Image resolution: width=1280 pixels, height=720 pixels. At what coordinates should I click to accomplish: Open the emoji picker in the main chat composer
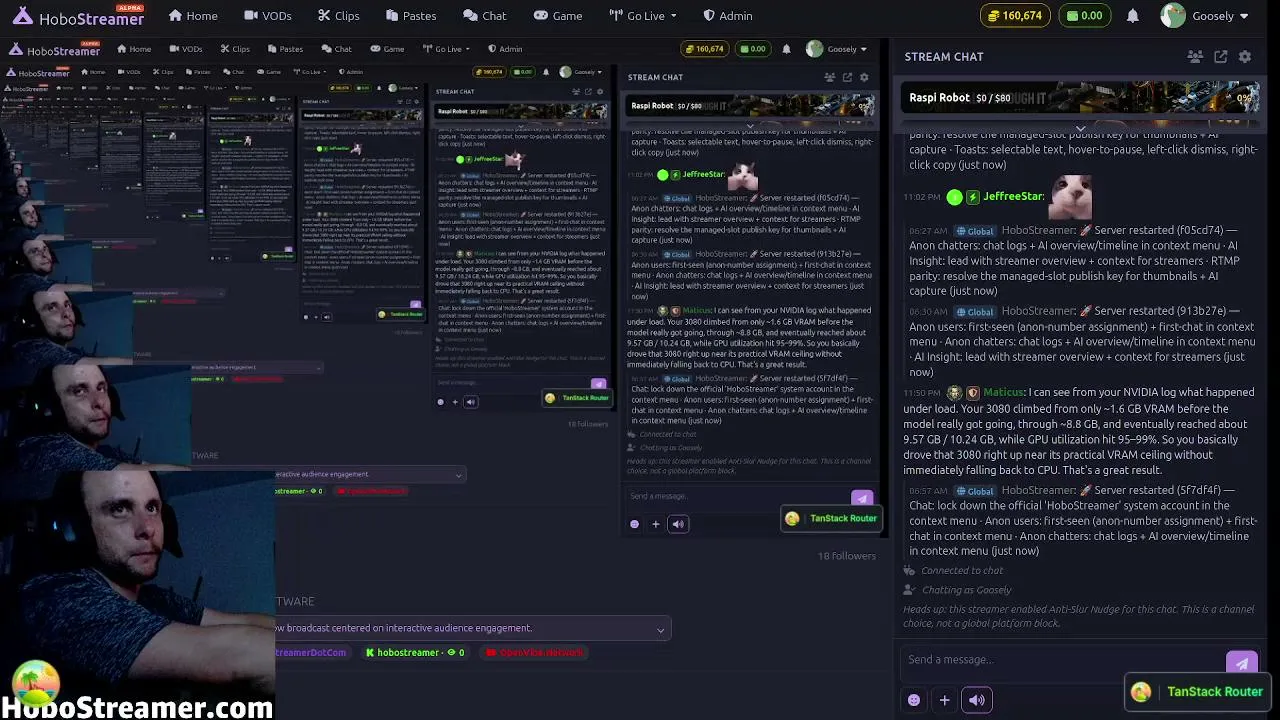coord(914,700)
